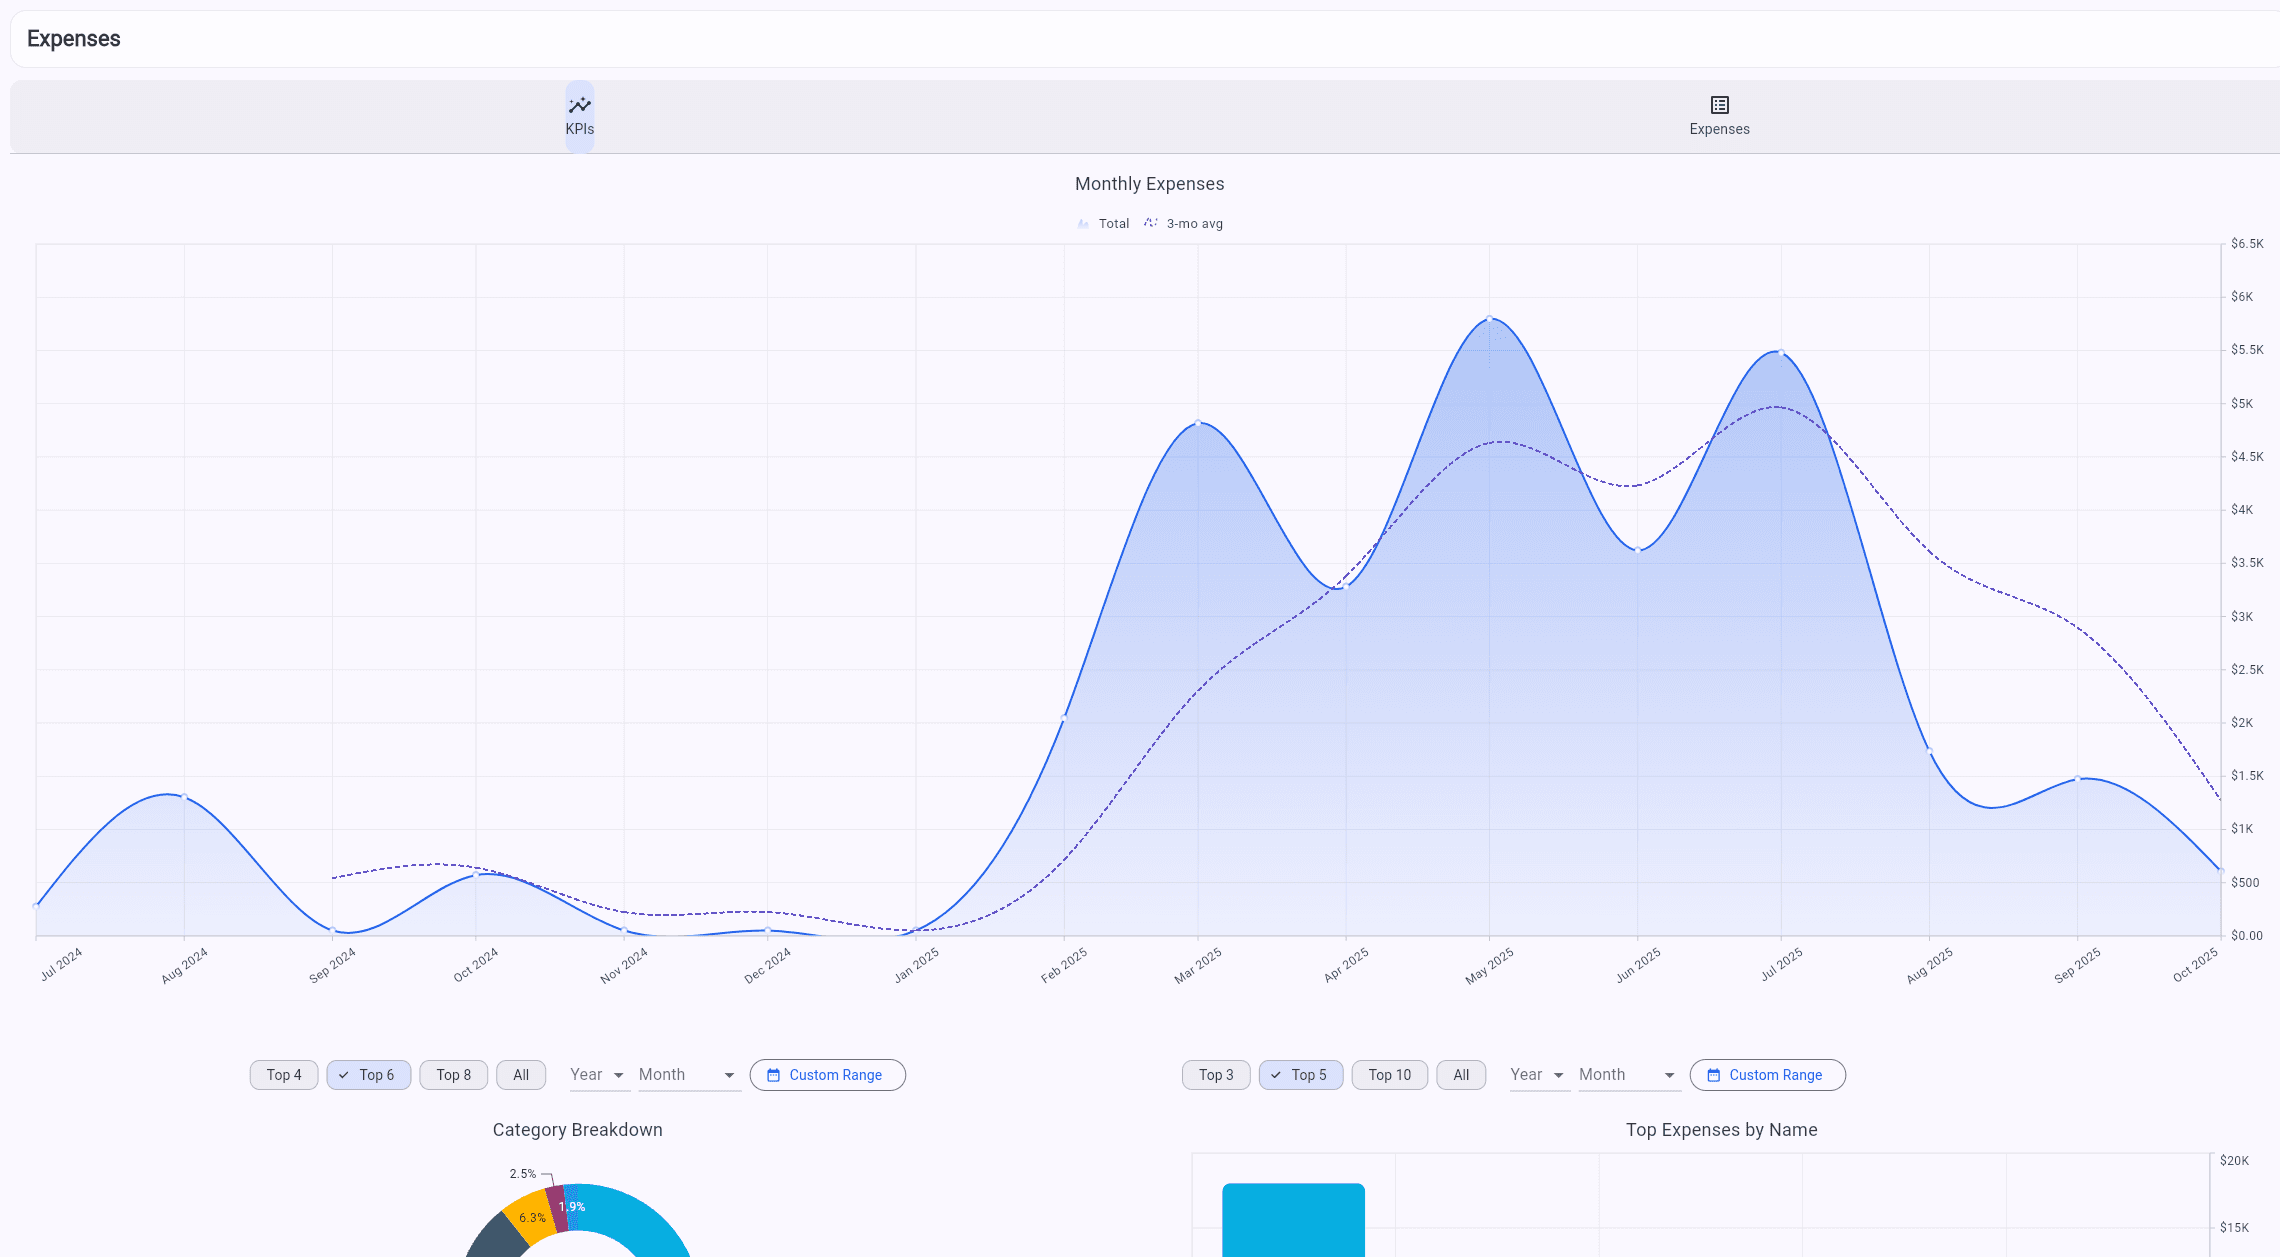Click the Total legend area icon
This screenshot has height=1257, width=2280.
(1083, 224)
